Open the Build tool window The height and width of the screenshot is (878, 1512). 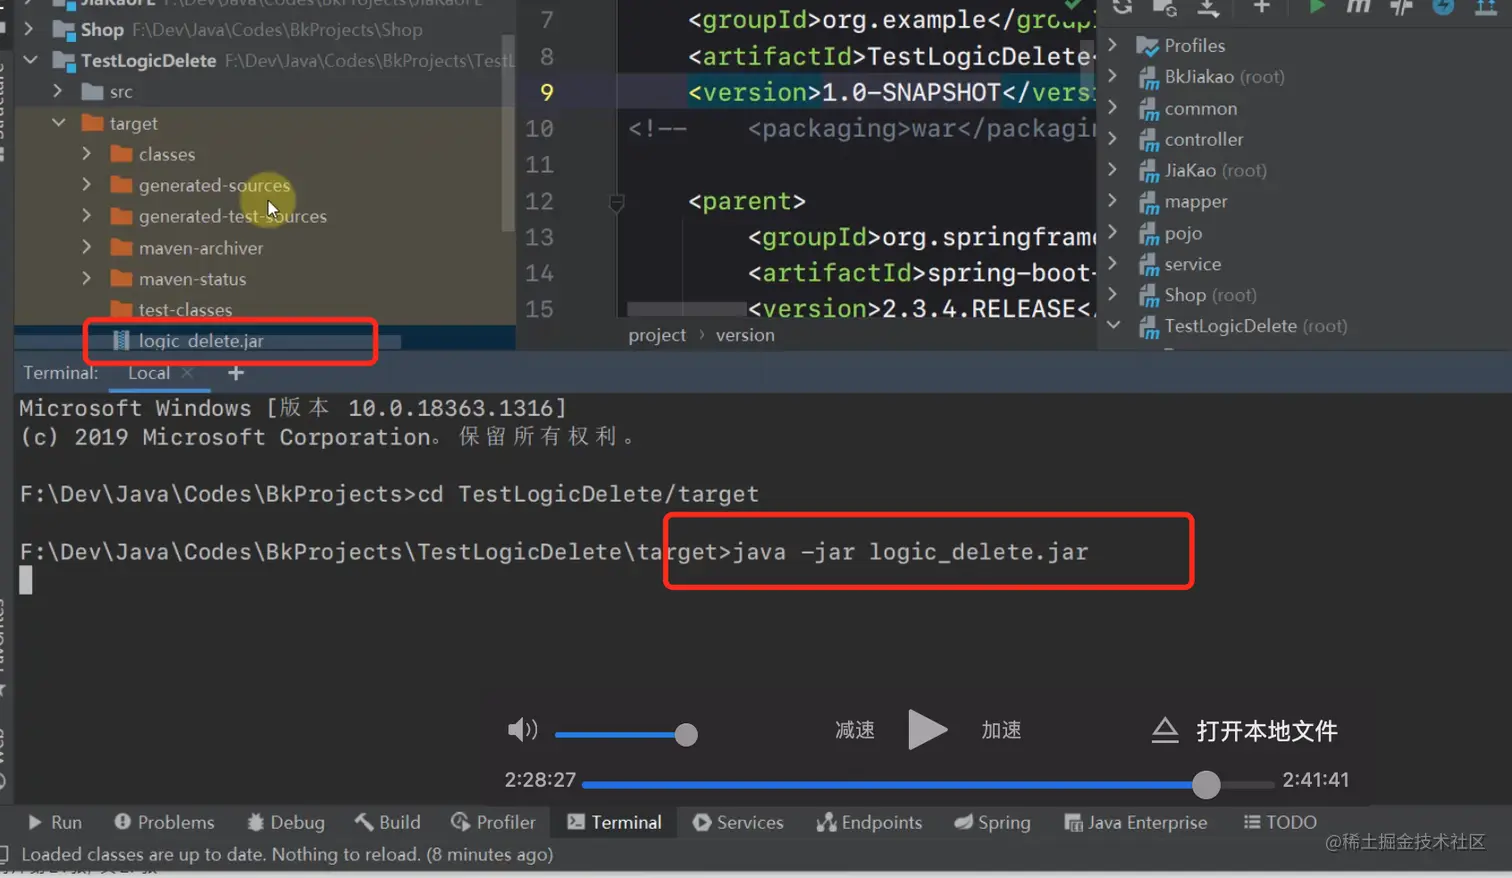(x=388, y=822)
